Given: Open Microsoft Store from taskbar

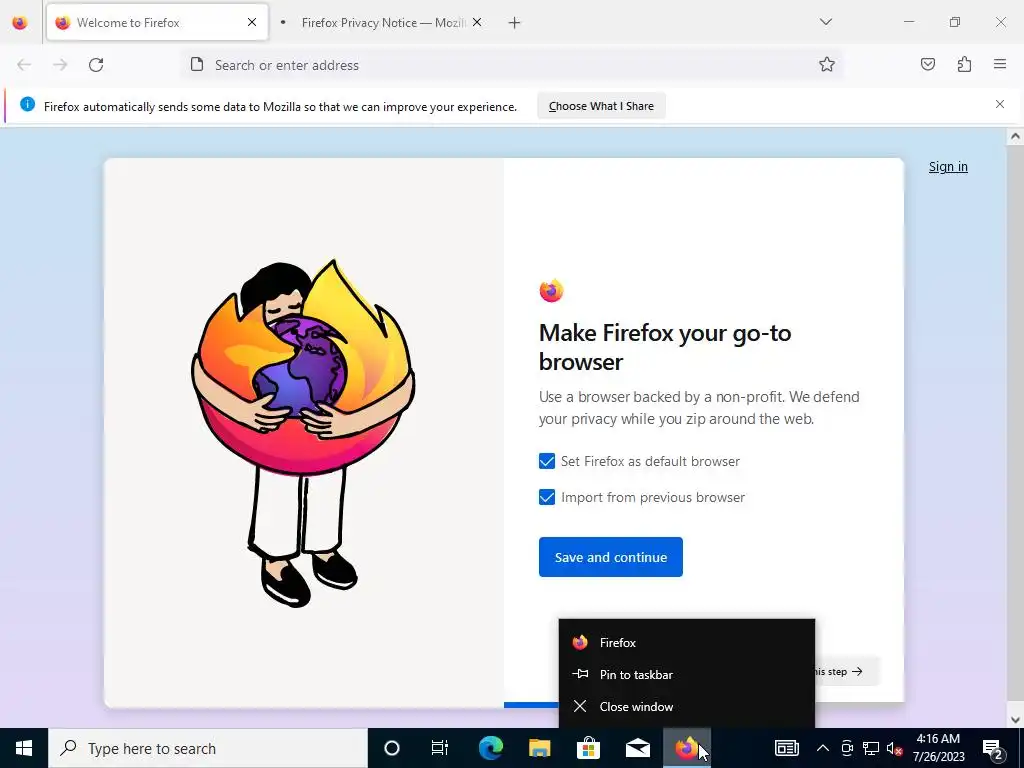Looking at the screenshot, I should click(588, 748).
